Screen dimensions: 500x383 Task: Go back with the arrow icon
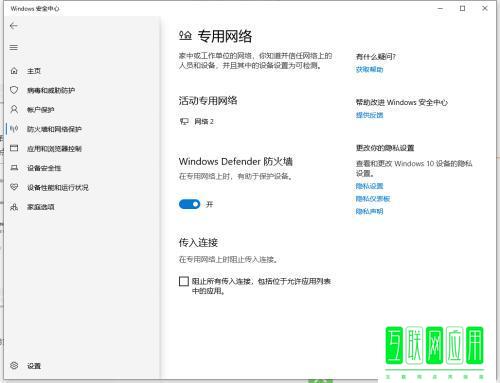14,26
